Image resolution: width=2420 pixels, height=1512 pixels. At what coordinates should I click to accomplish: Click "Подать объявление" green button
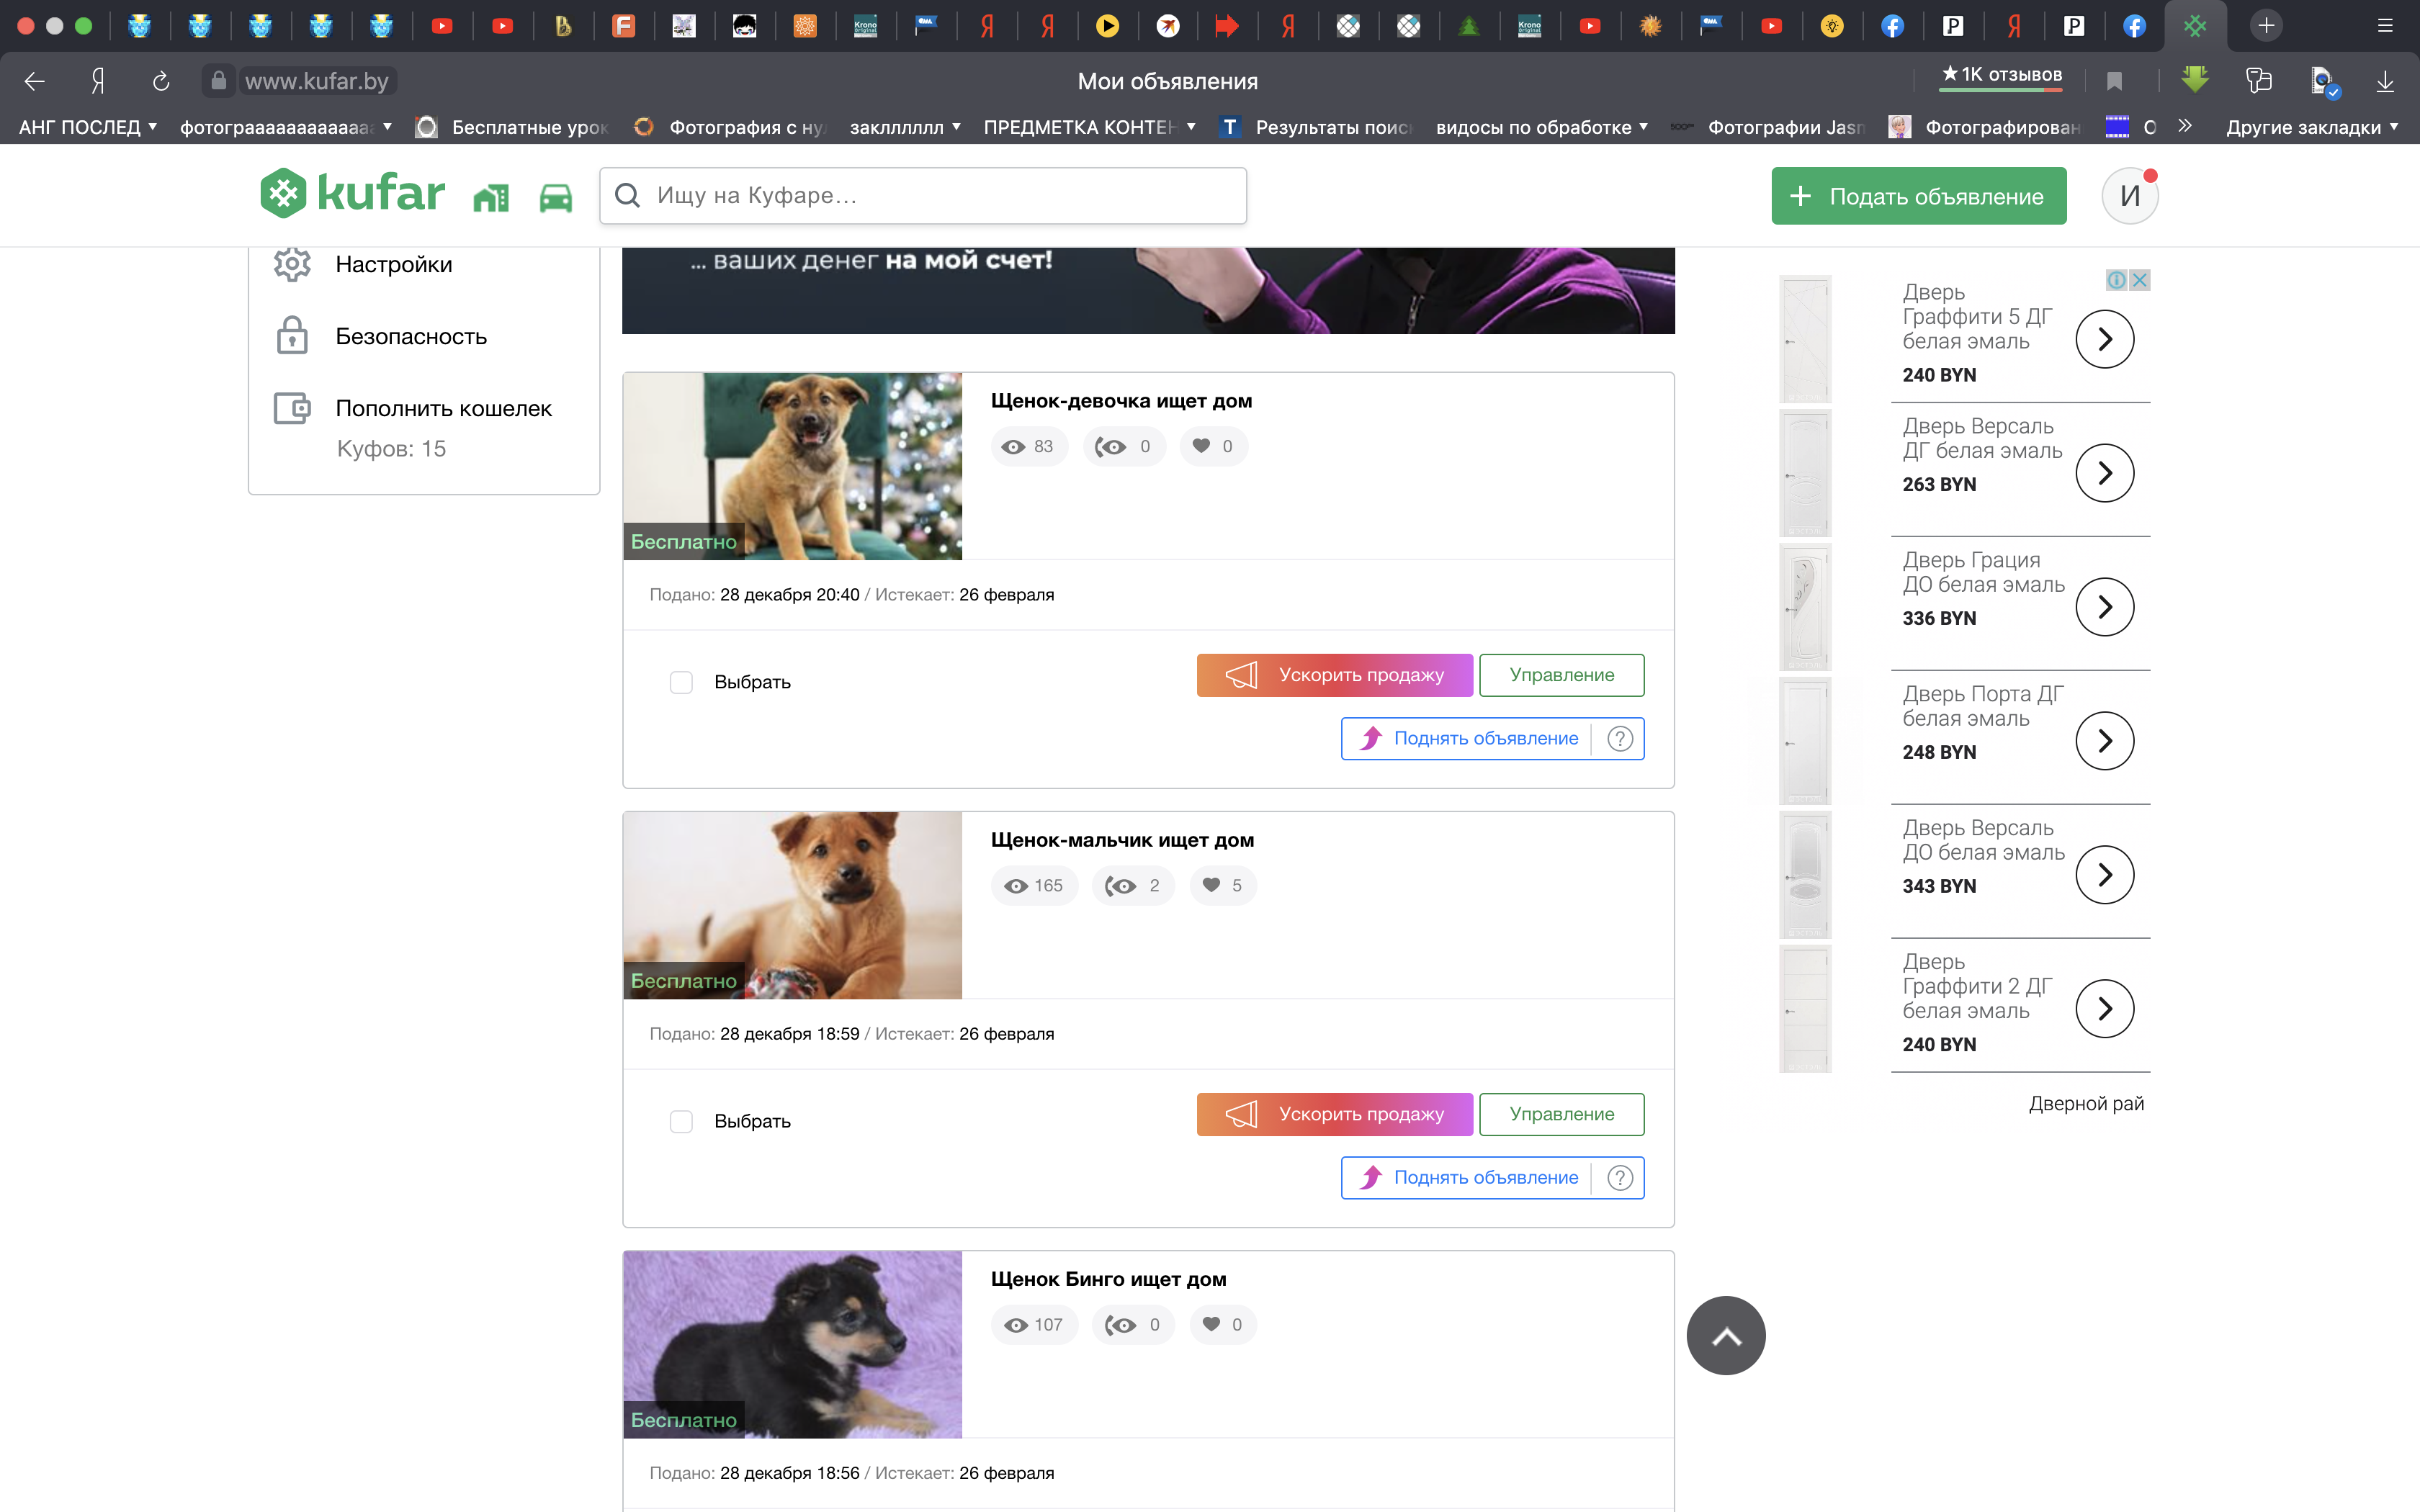(x=1918, y=196)
